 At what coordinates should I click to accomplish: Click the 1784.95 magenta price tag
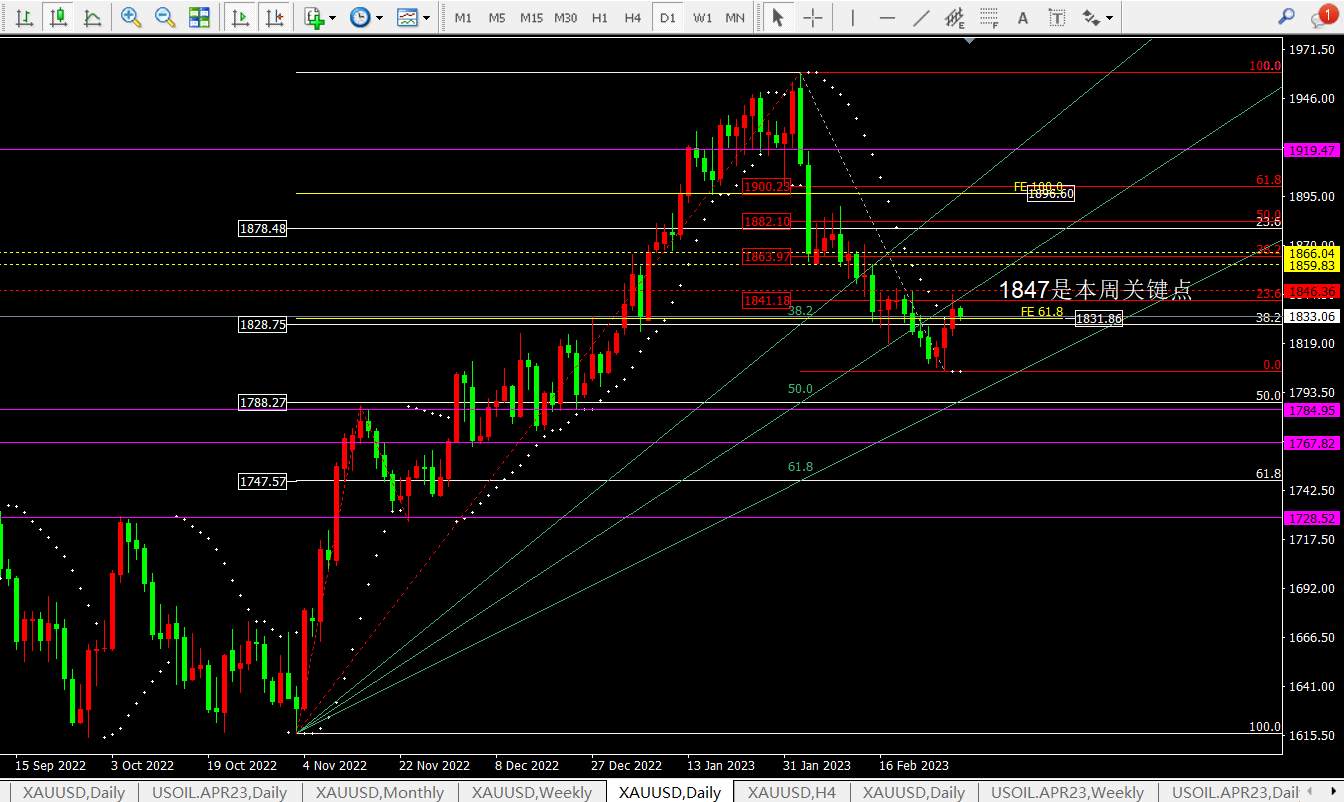pos(1313,410)
